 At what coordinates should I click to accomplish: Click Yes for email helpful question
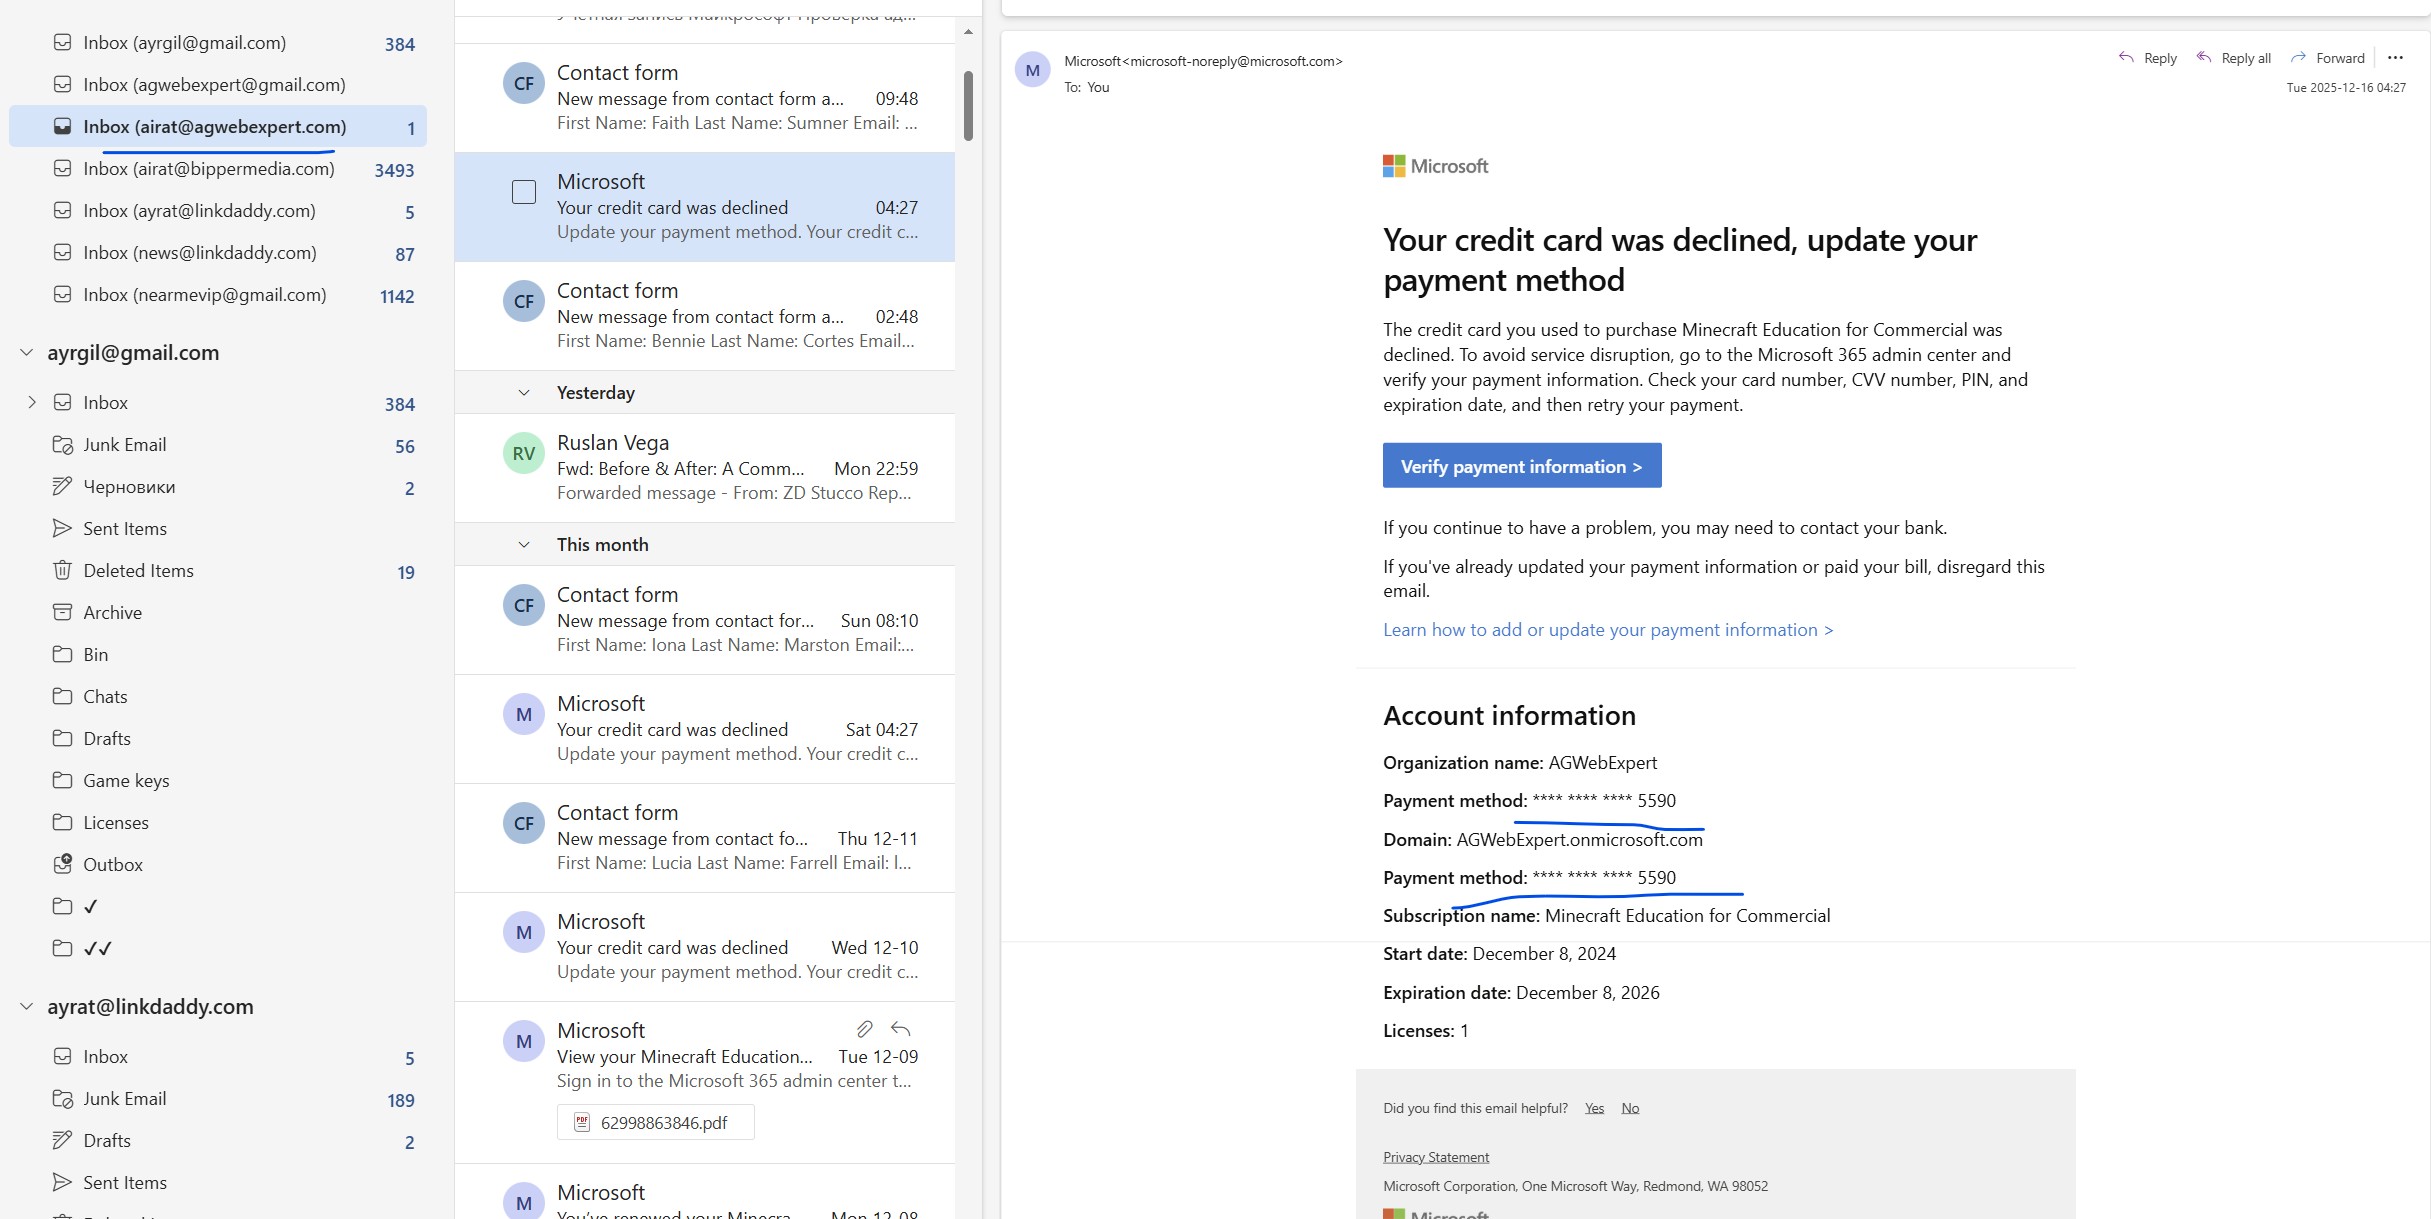click(1594, 1108)
